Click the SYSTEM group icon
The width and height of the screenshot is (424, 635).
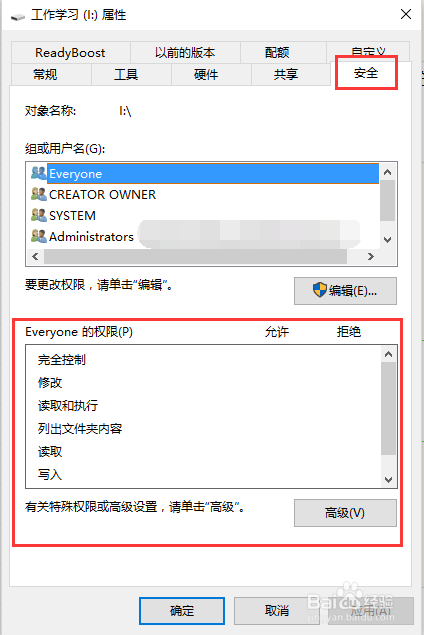coord(39,215)
